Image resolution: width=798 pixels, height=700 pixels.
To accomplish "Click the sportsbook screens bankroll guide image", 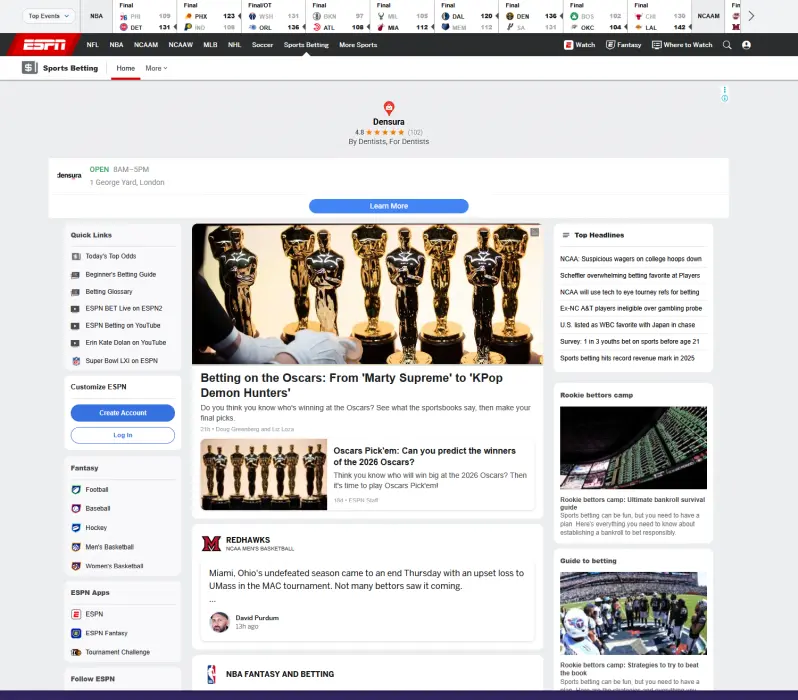I will click(634, 447).
